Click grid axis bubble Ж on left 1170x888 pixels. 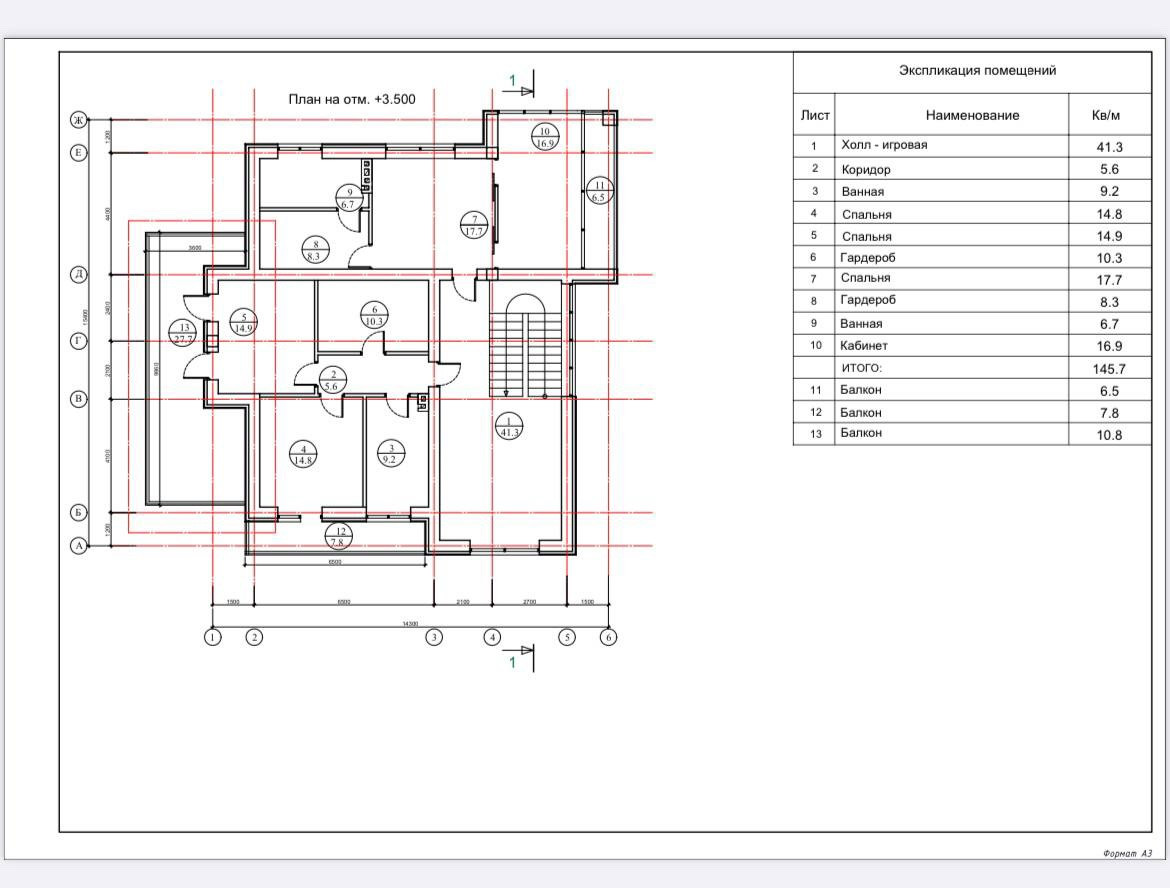coord(78,120)
